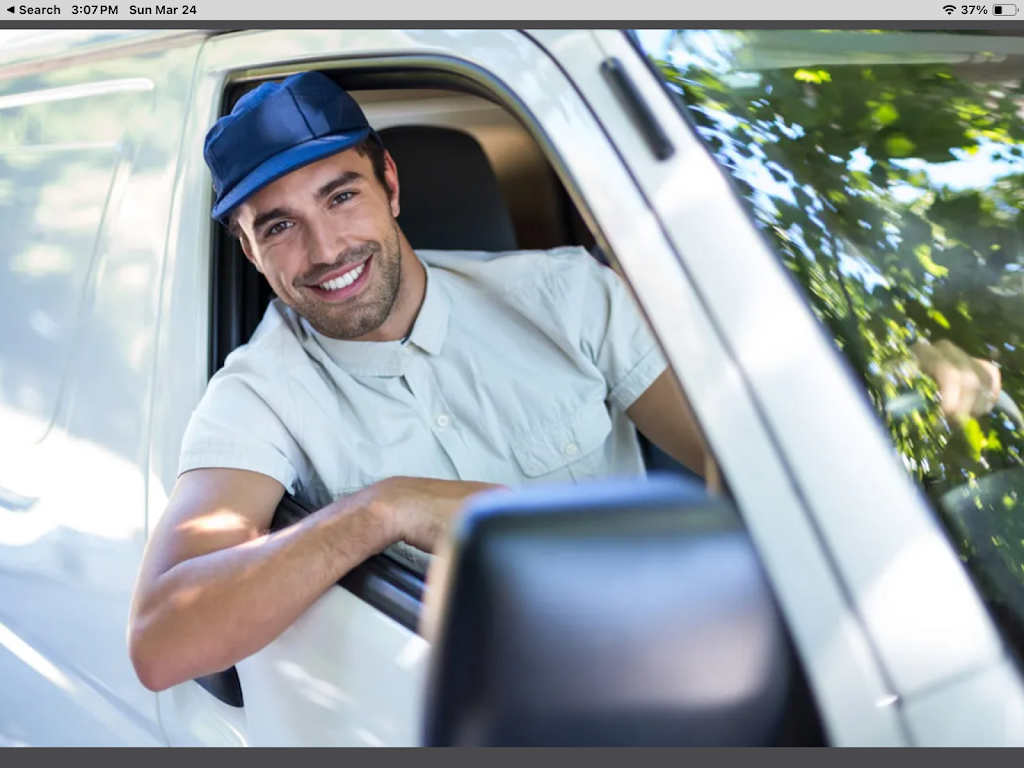Tap the 3:07 PM clock text
The image size is (1024, 768).
click(x=95, y=10)
